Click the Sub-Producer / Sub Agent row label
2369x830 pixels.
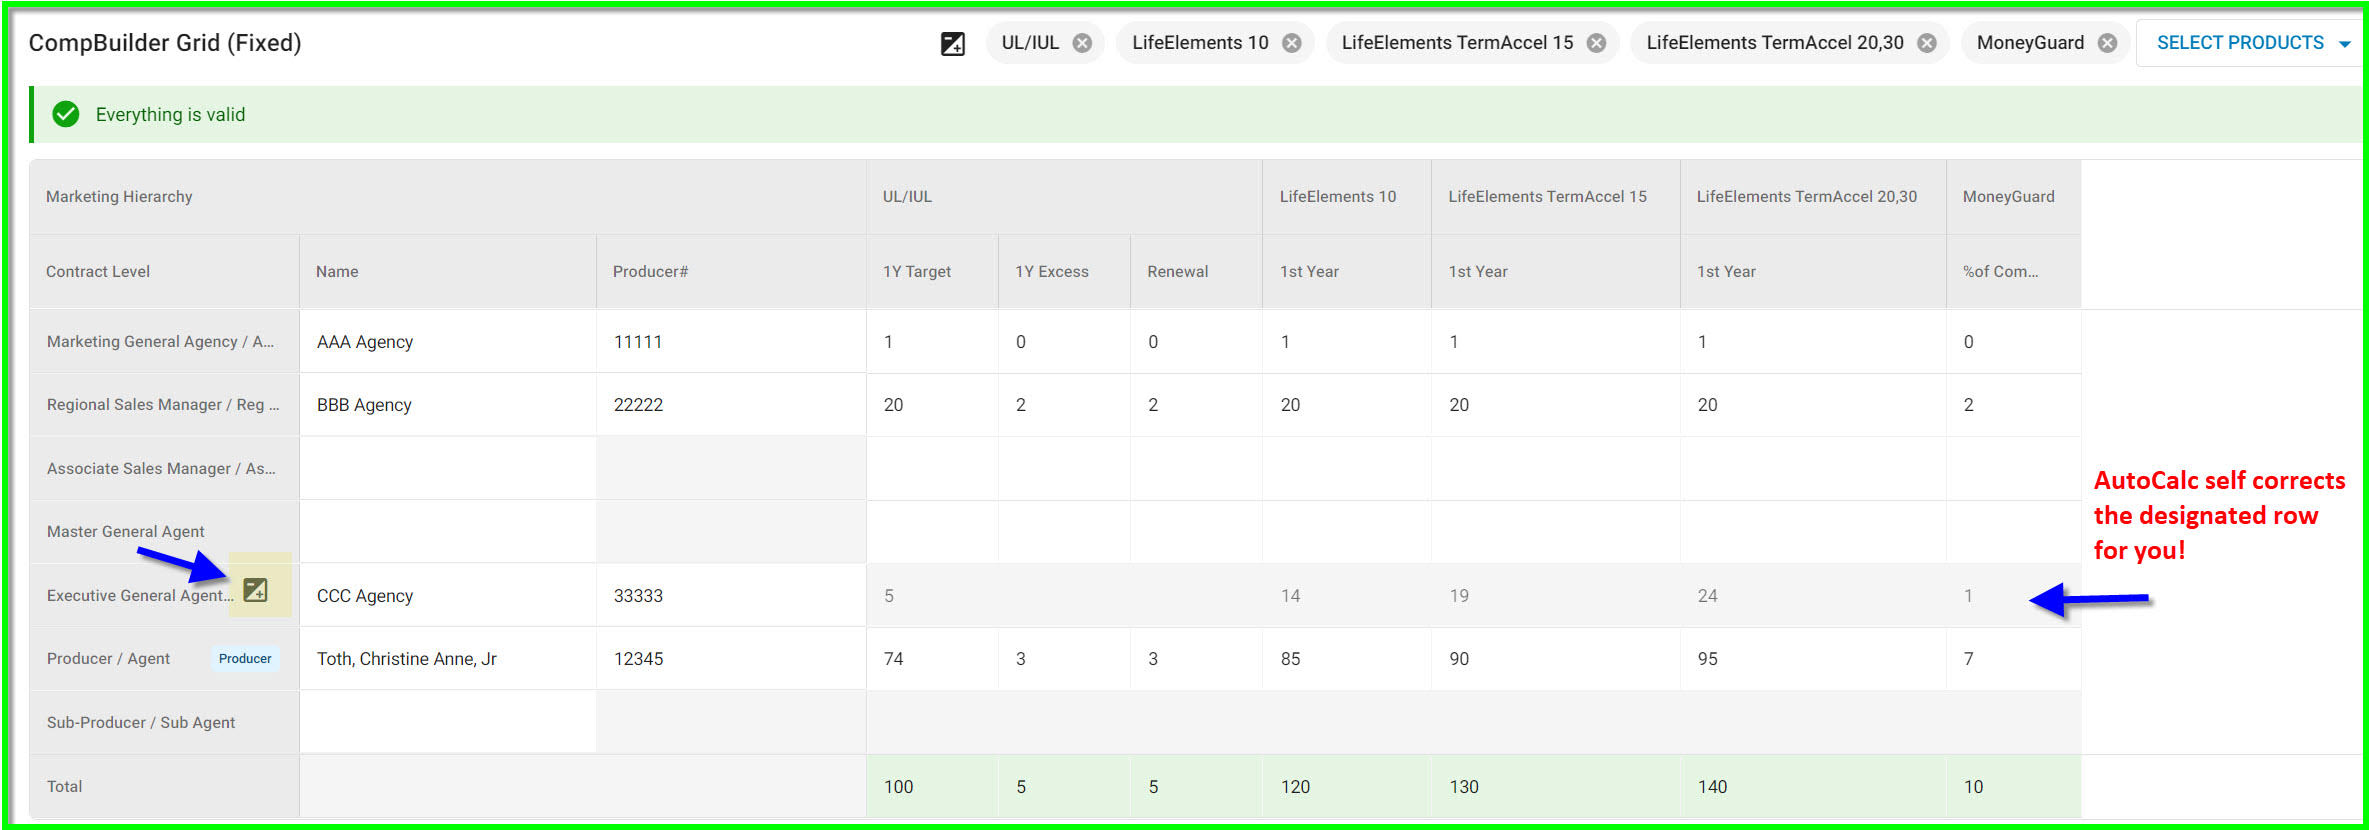(141, 723)
